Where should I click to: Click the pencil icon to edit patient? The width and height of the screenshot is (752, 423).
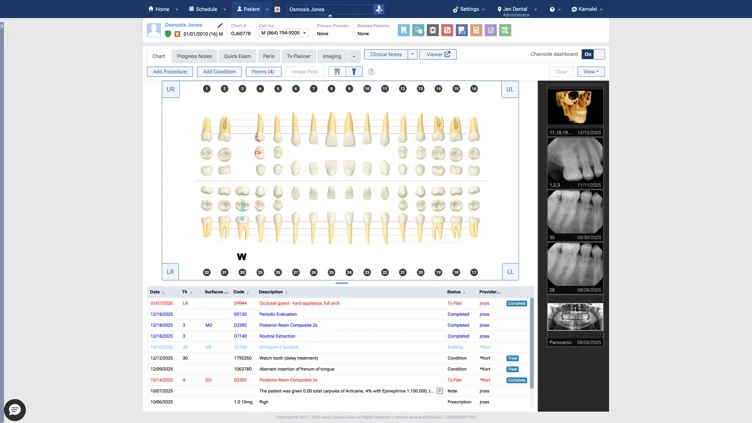[220, 25]
